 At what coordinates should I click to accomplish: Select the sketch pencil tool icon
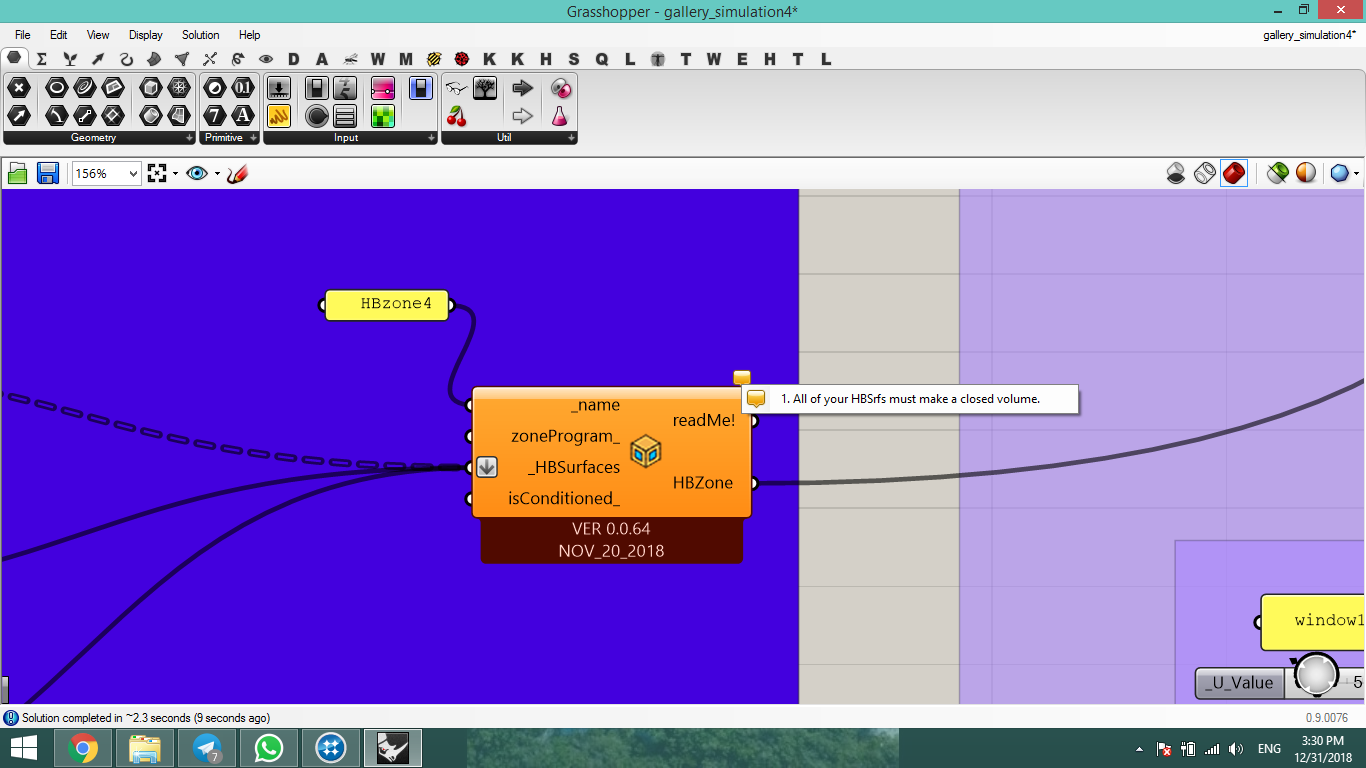click(237, 174)
